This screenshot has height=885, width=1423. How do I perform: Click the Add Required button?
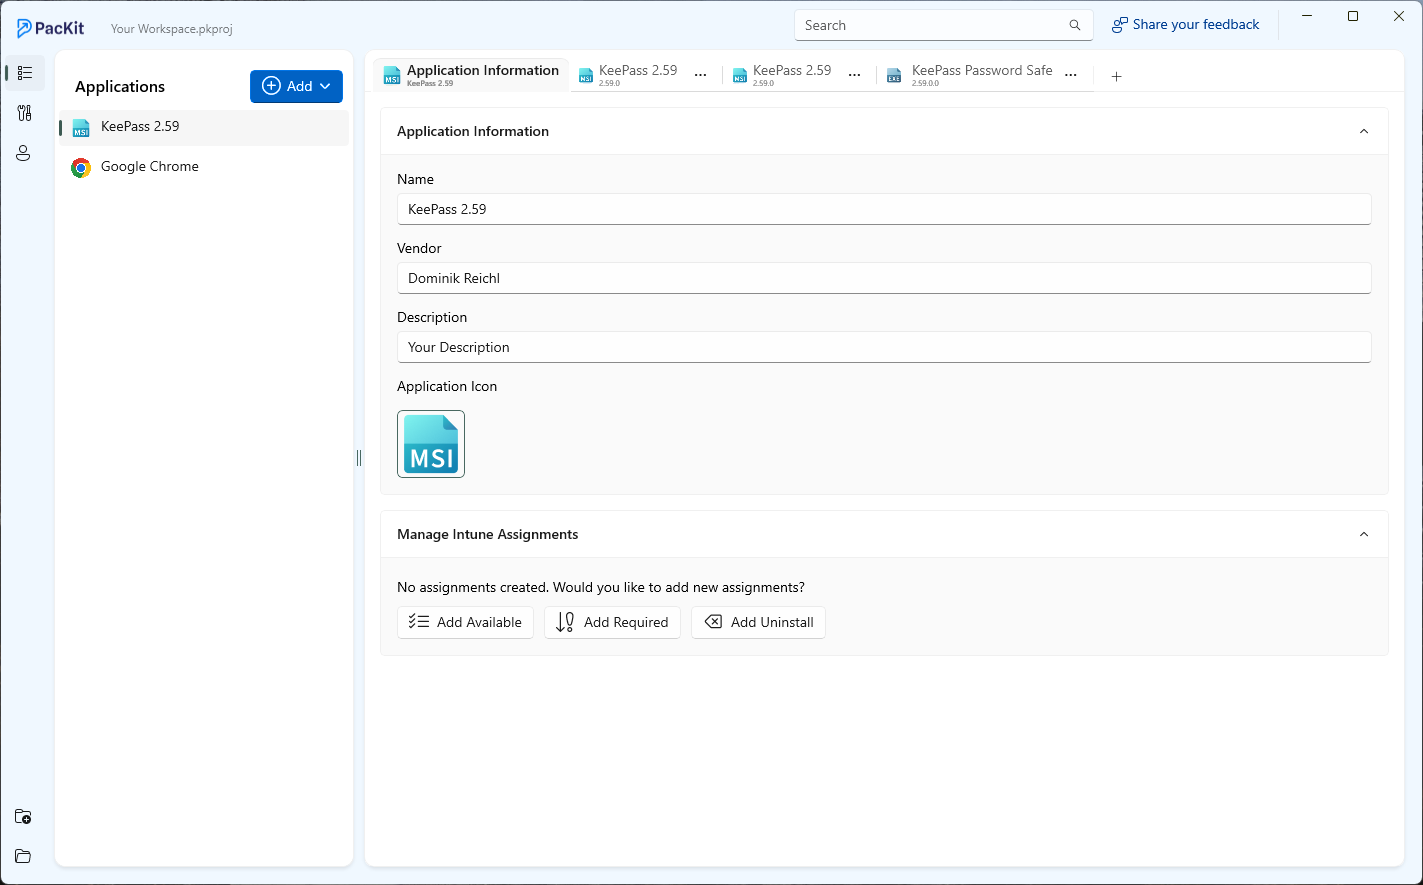coord(612,622)
